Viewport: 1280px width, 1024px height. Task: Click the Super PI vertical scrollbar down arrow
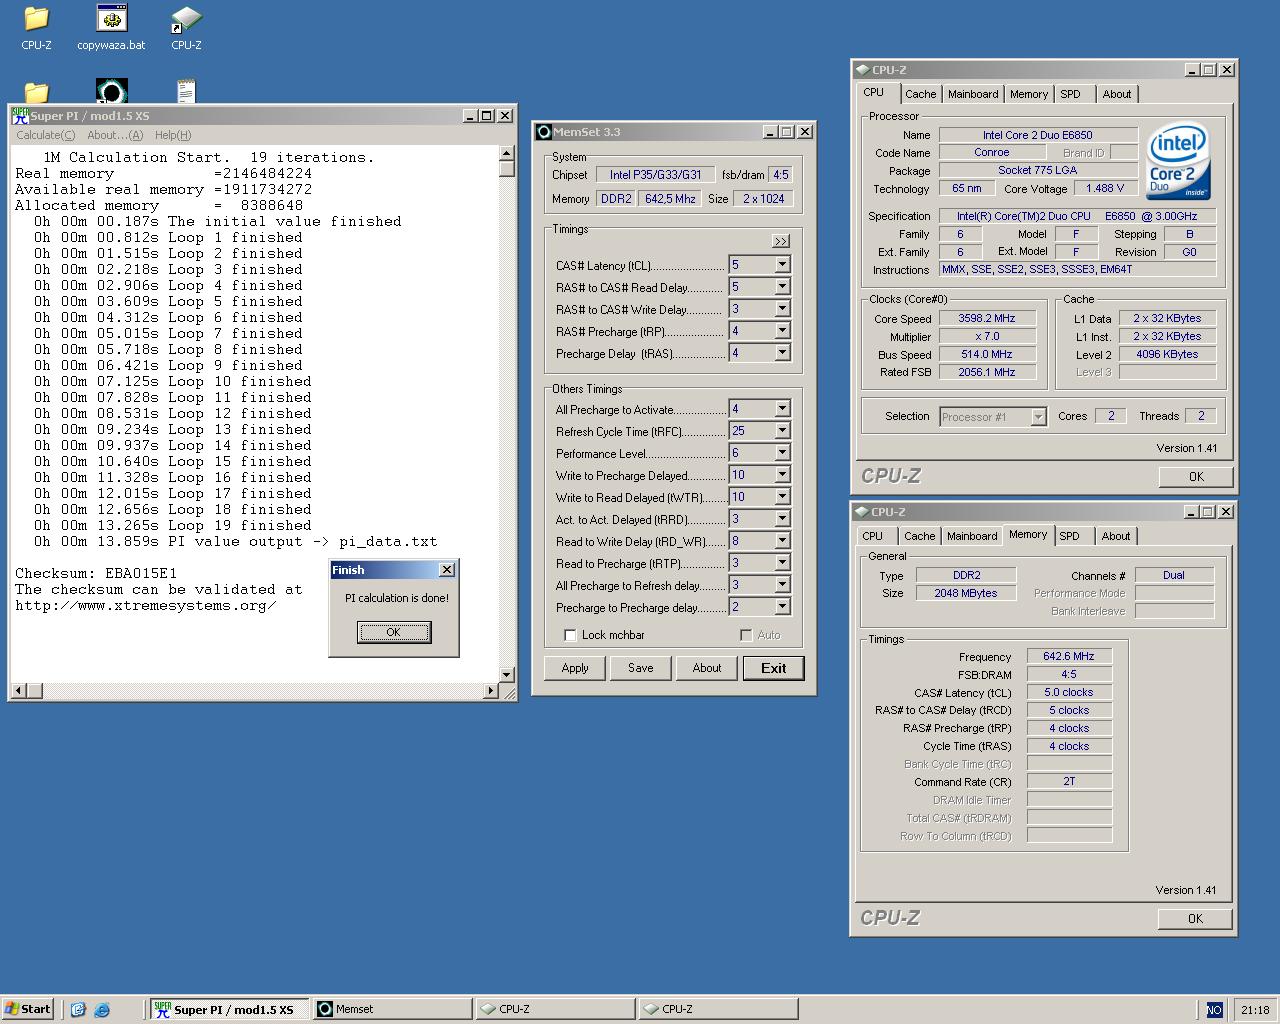click(507, 674)
